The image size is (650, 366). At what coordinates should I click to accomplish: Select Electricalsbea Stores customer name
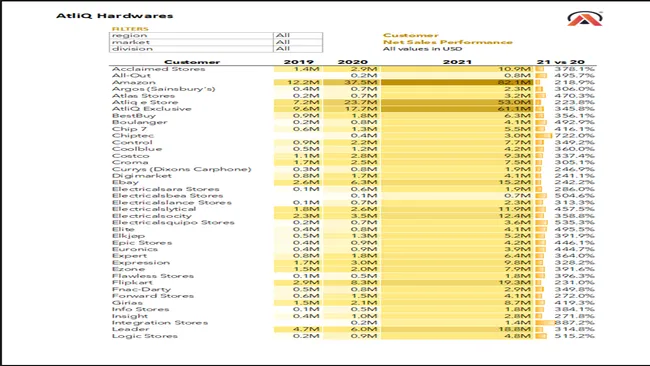167,196
